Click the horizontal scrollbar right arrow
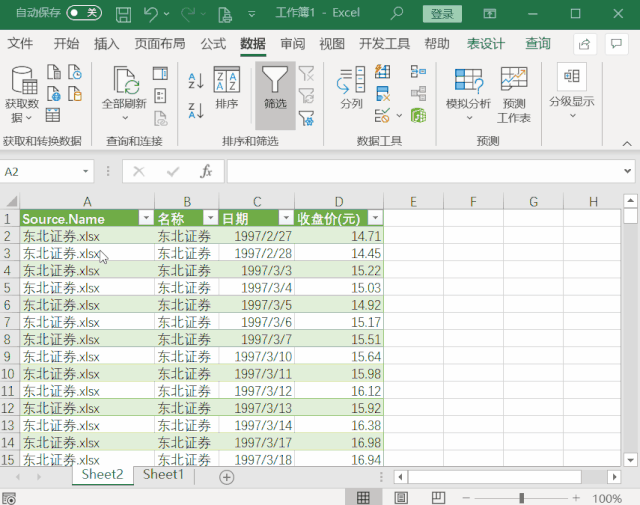Image resolution: width=640 pixels, height=505 pixels. 614,477
